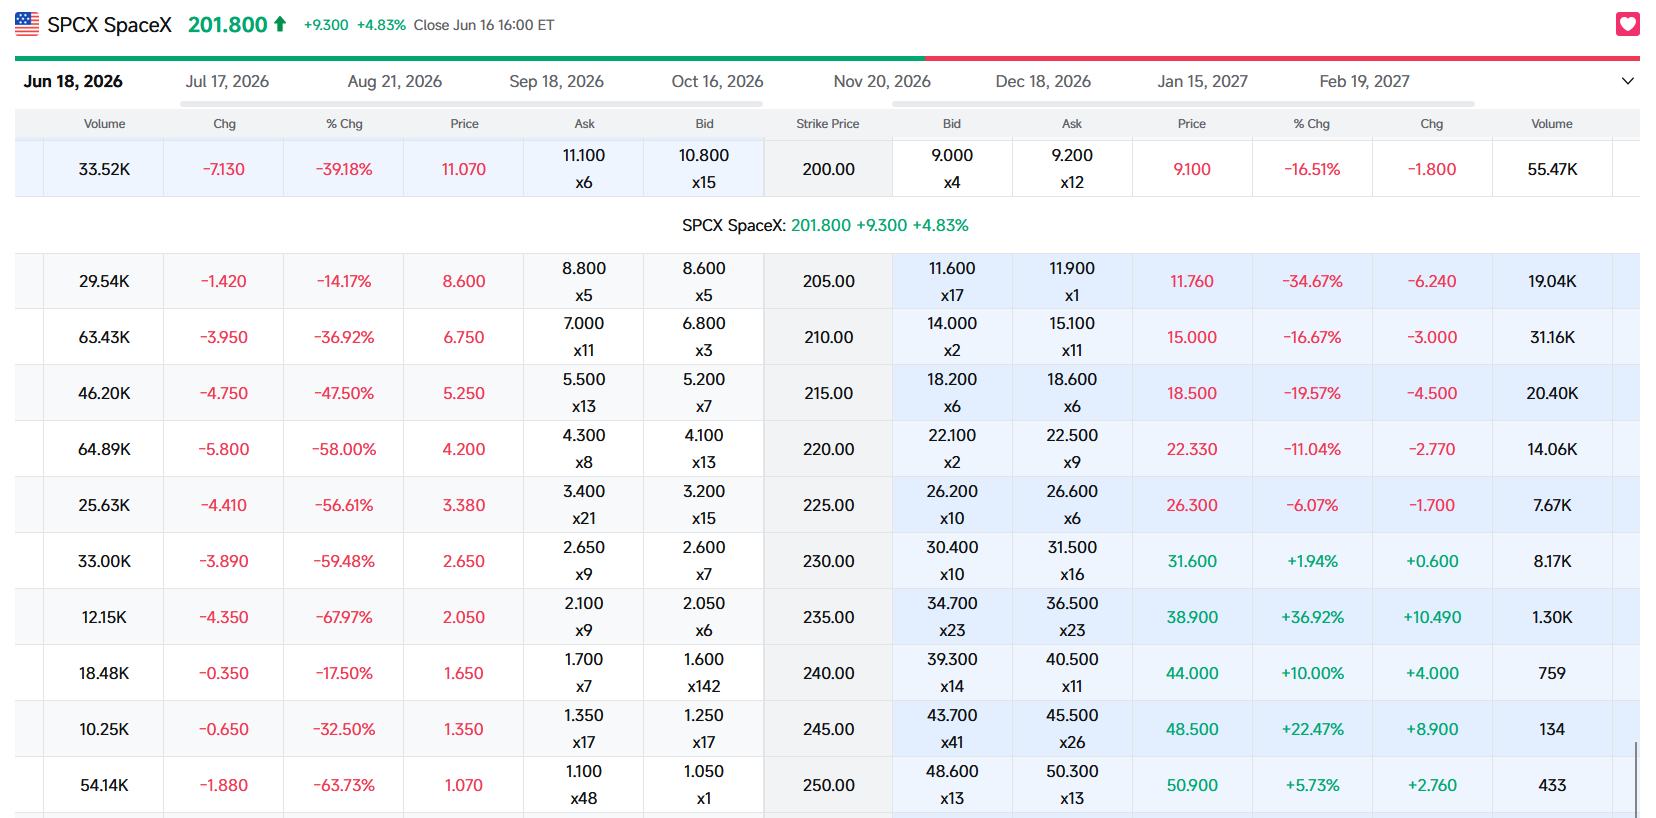The height and width of the screenshot is (818, 1656).
Task: Click the call ask 1.100 x48
Action: [x=584, y=785]
